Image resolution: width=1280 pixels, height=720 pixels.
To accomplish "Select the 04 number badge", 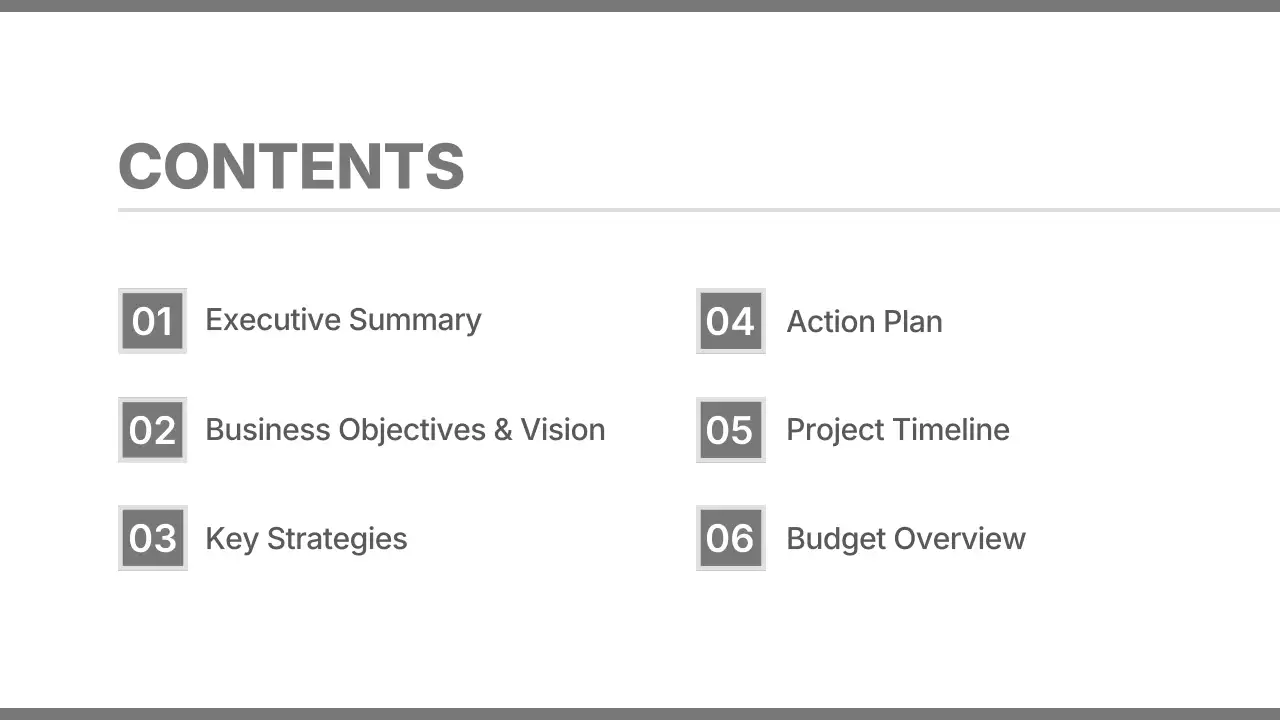I will click(x=730, y=321).
